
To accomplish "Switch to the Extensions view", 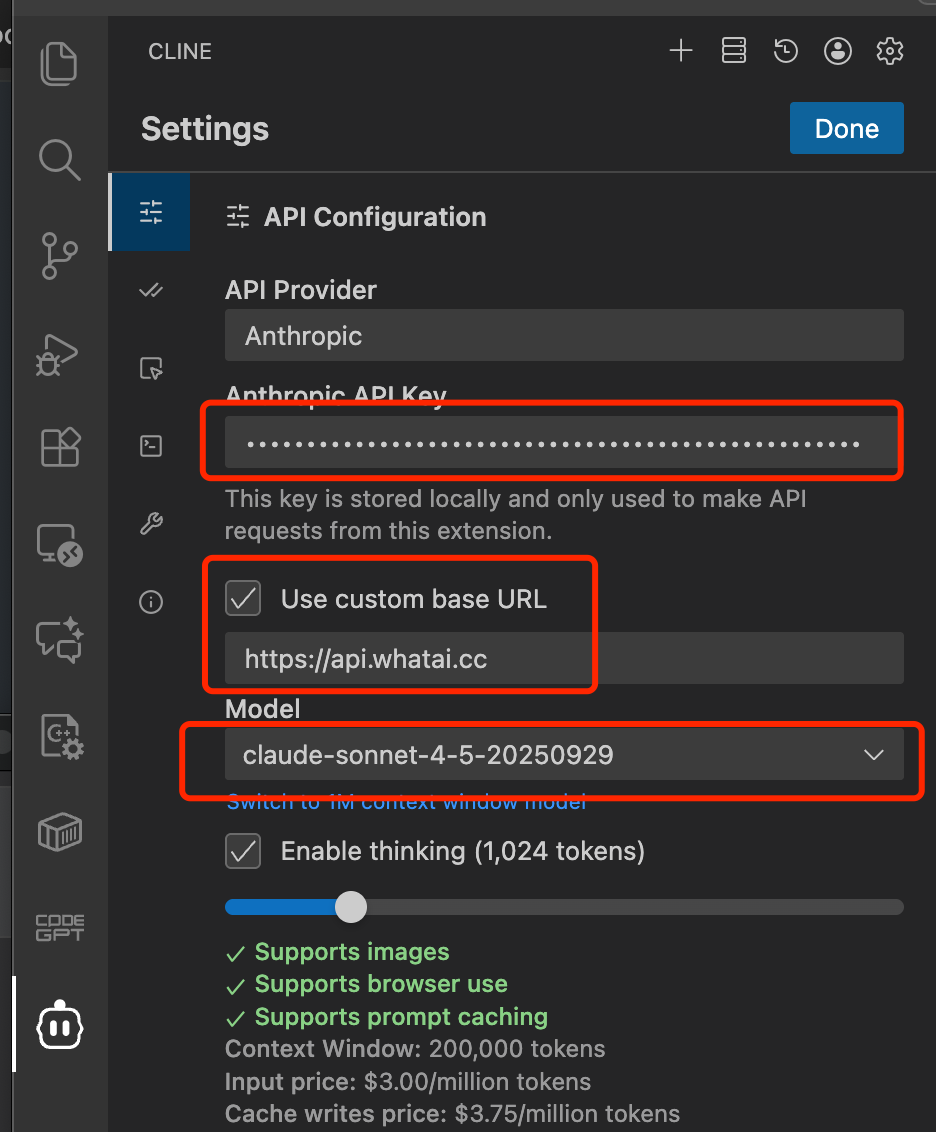I will pyautogui.click(x=59, y=448).
